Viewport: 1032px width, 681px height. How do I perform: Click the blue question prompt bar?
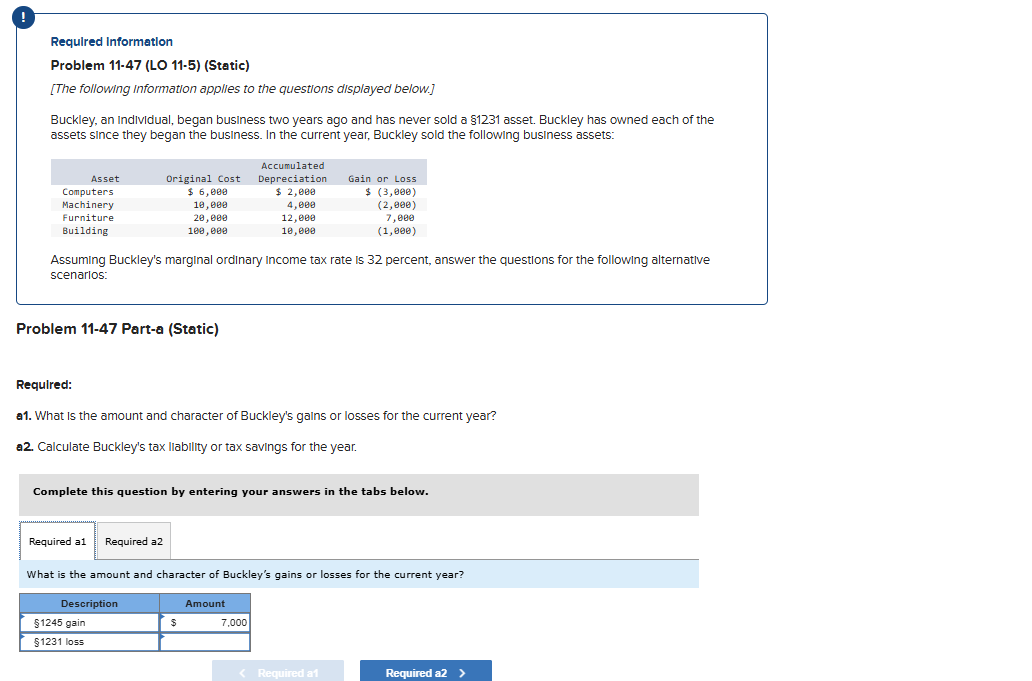click(x=357, y=573)
